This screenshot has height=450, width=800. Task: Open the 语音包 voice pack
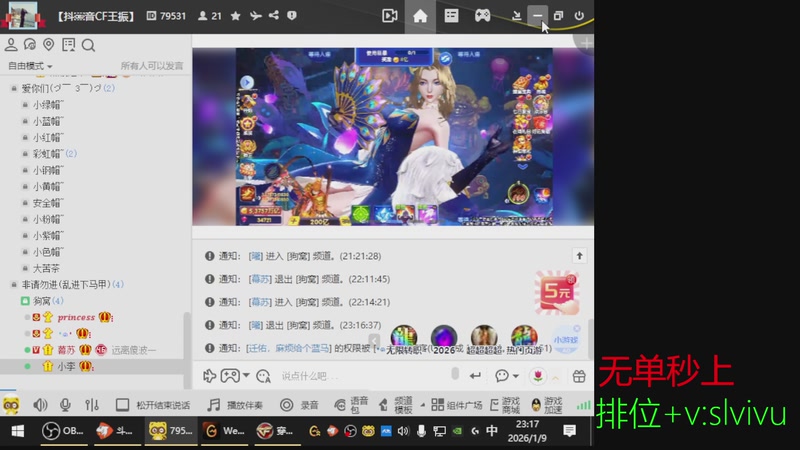[x=351, y=405]
